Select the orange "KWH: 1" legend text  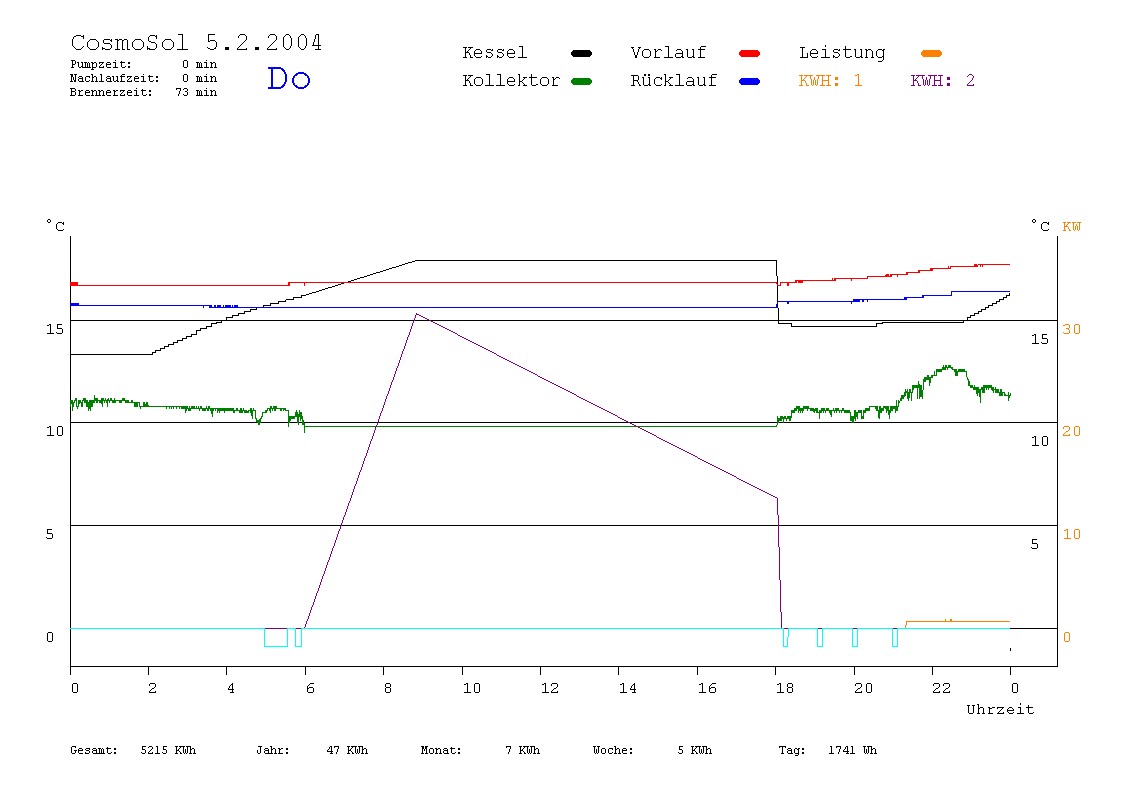[831, 81]
